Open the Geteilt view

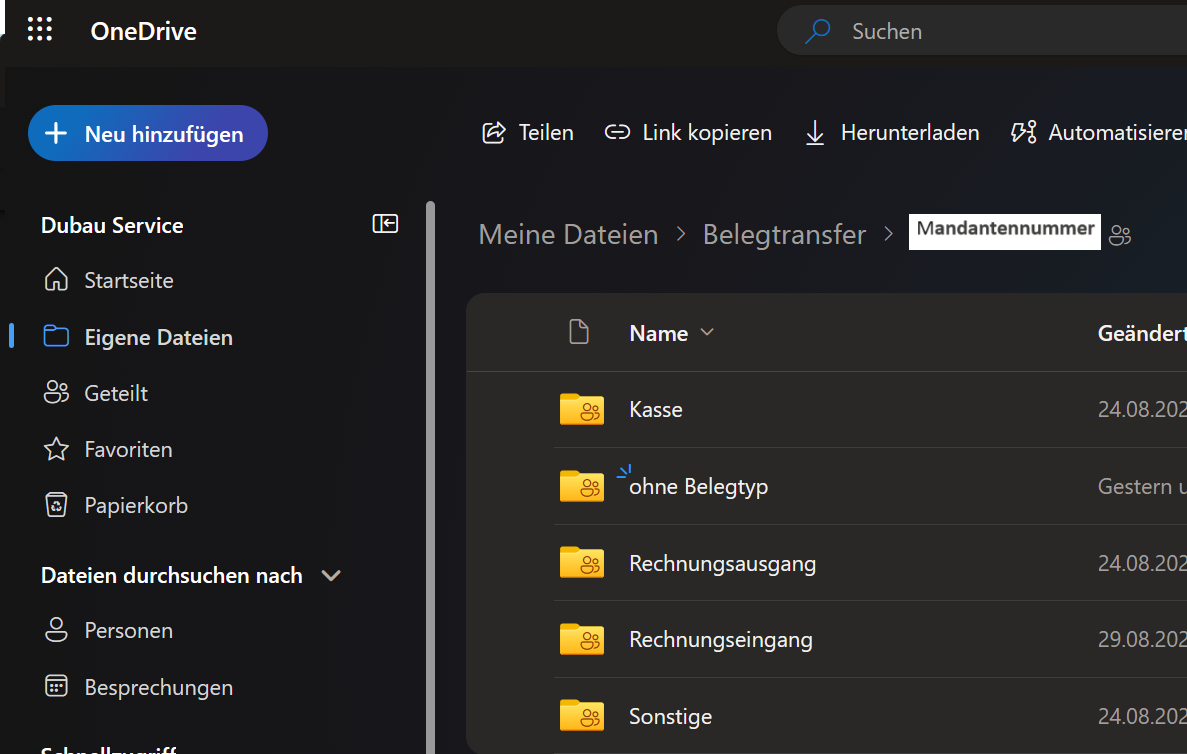(116, 393)
